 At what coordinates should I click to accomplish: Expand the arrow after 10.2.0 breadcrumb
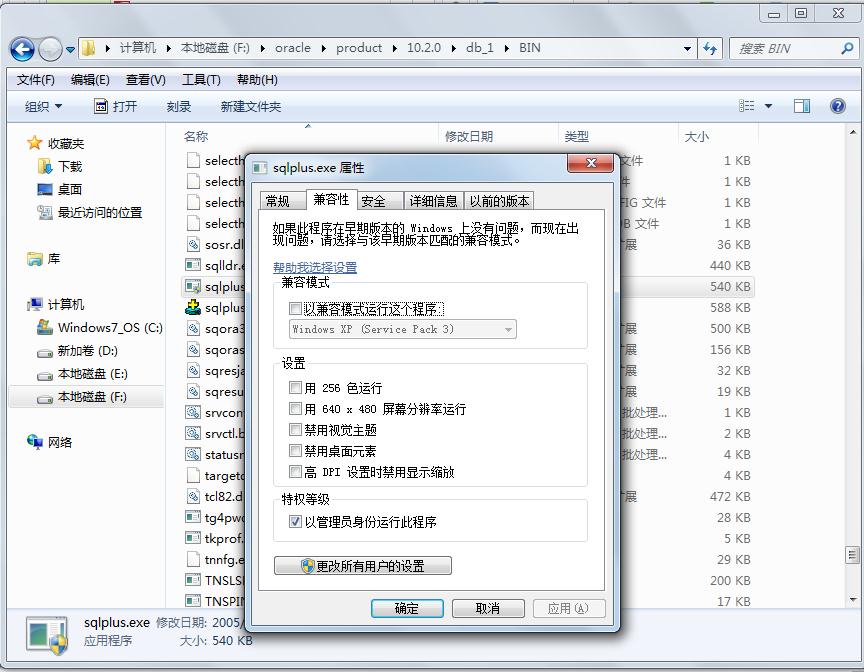tap(453, 48)
